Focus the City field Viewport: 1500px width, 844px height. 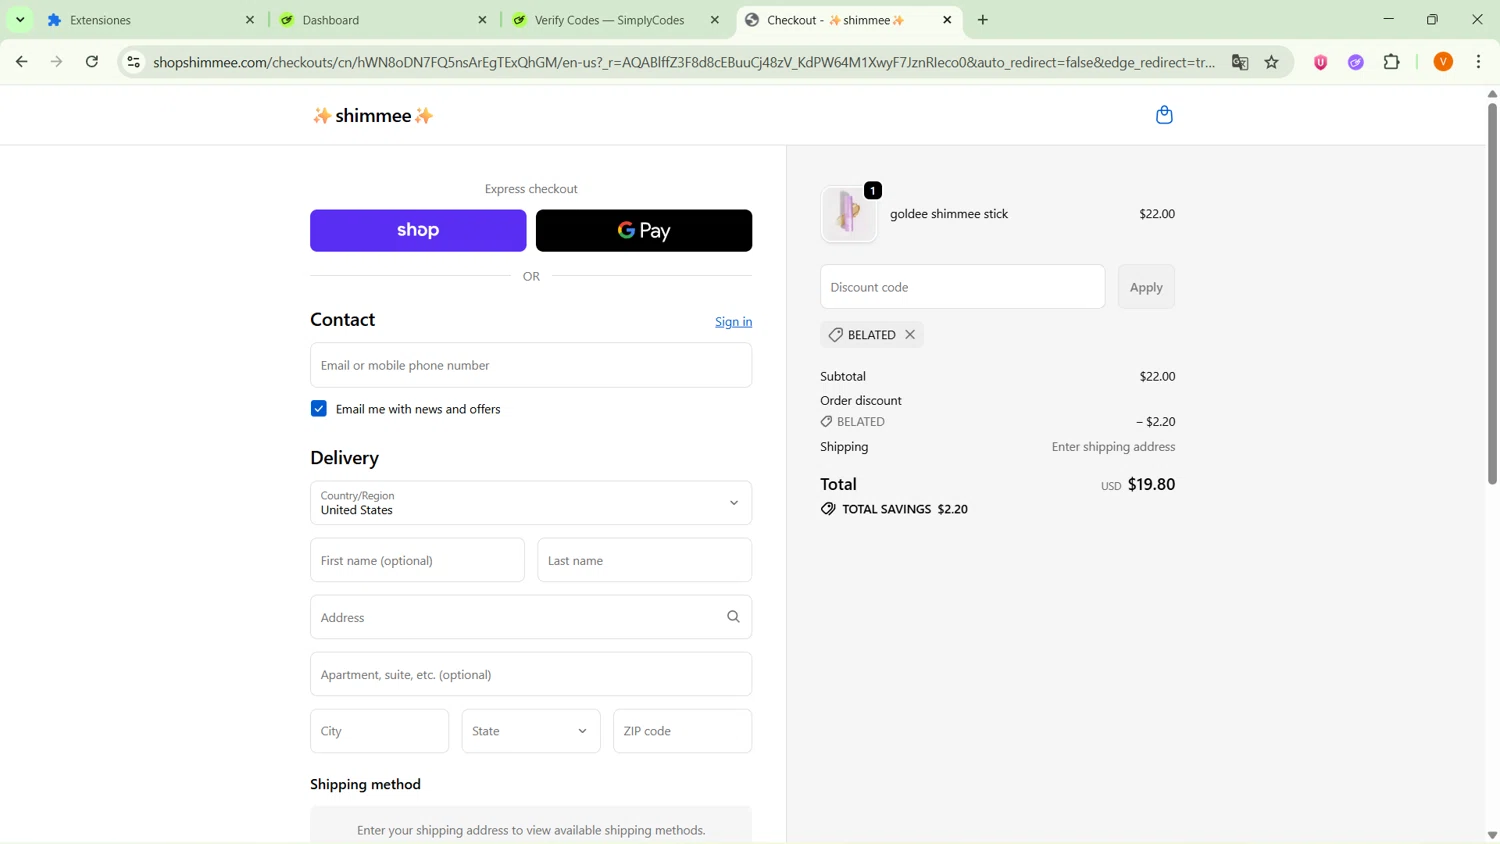[x=379, y=731]
